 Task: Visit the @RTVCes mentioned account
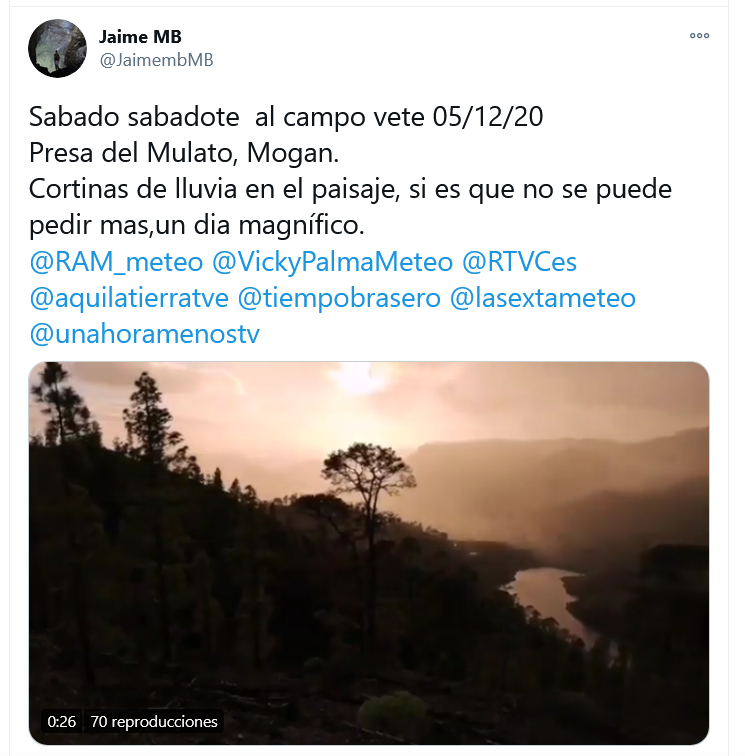(519, 262)
